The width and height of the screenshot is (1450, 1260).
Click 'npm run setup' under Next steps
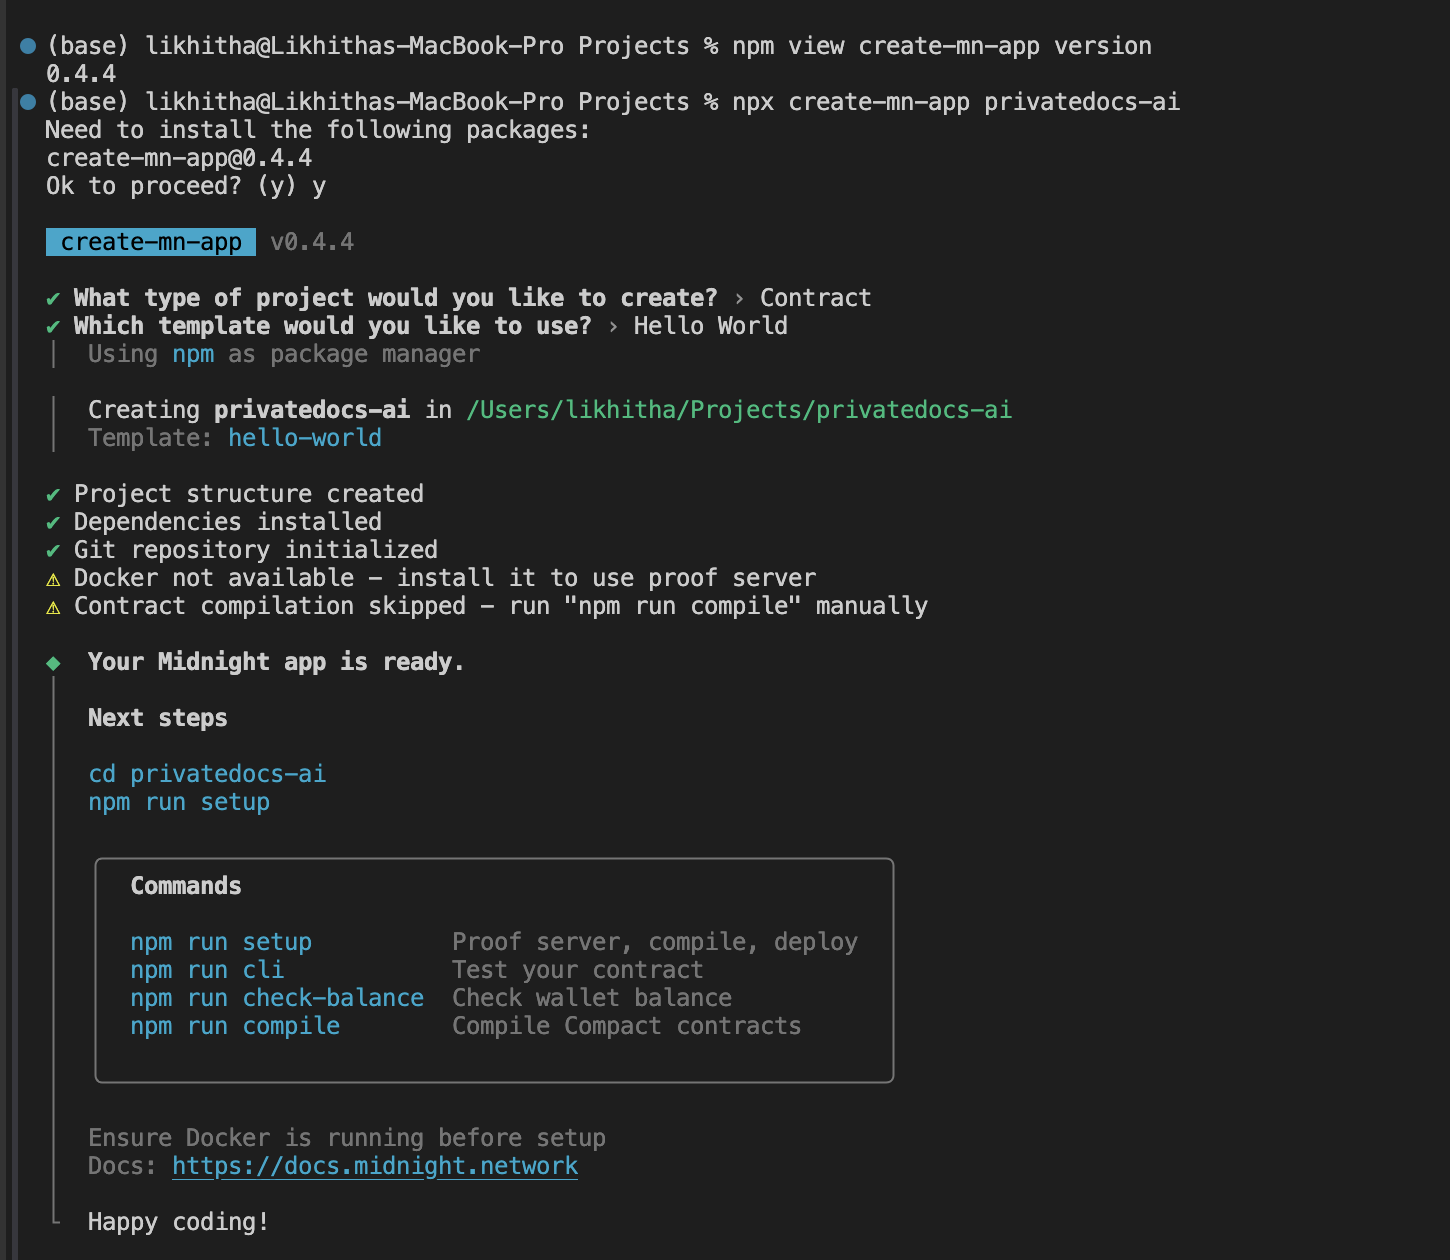(x=179, y=802)
